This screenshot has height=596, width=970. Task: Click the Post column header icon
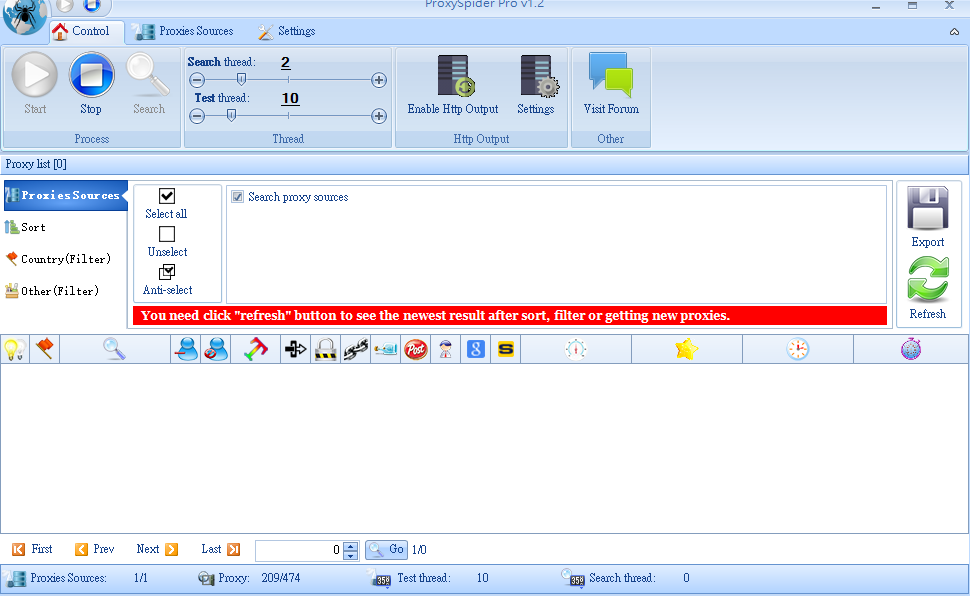click(415, 350)
